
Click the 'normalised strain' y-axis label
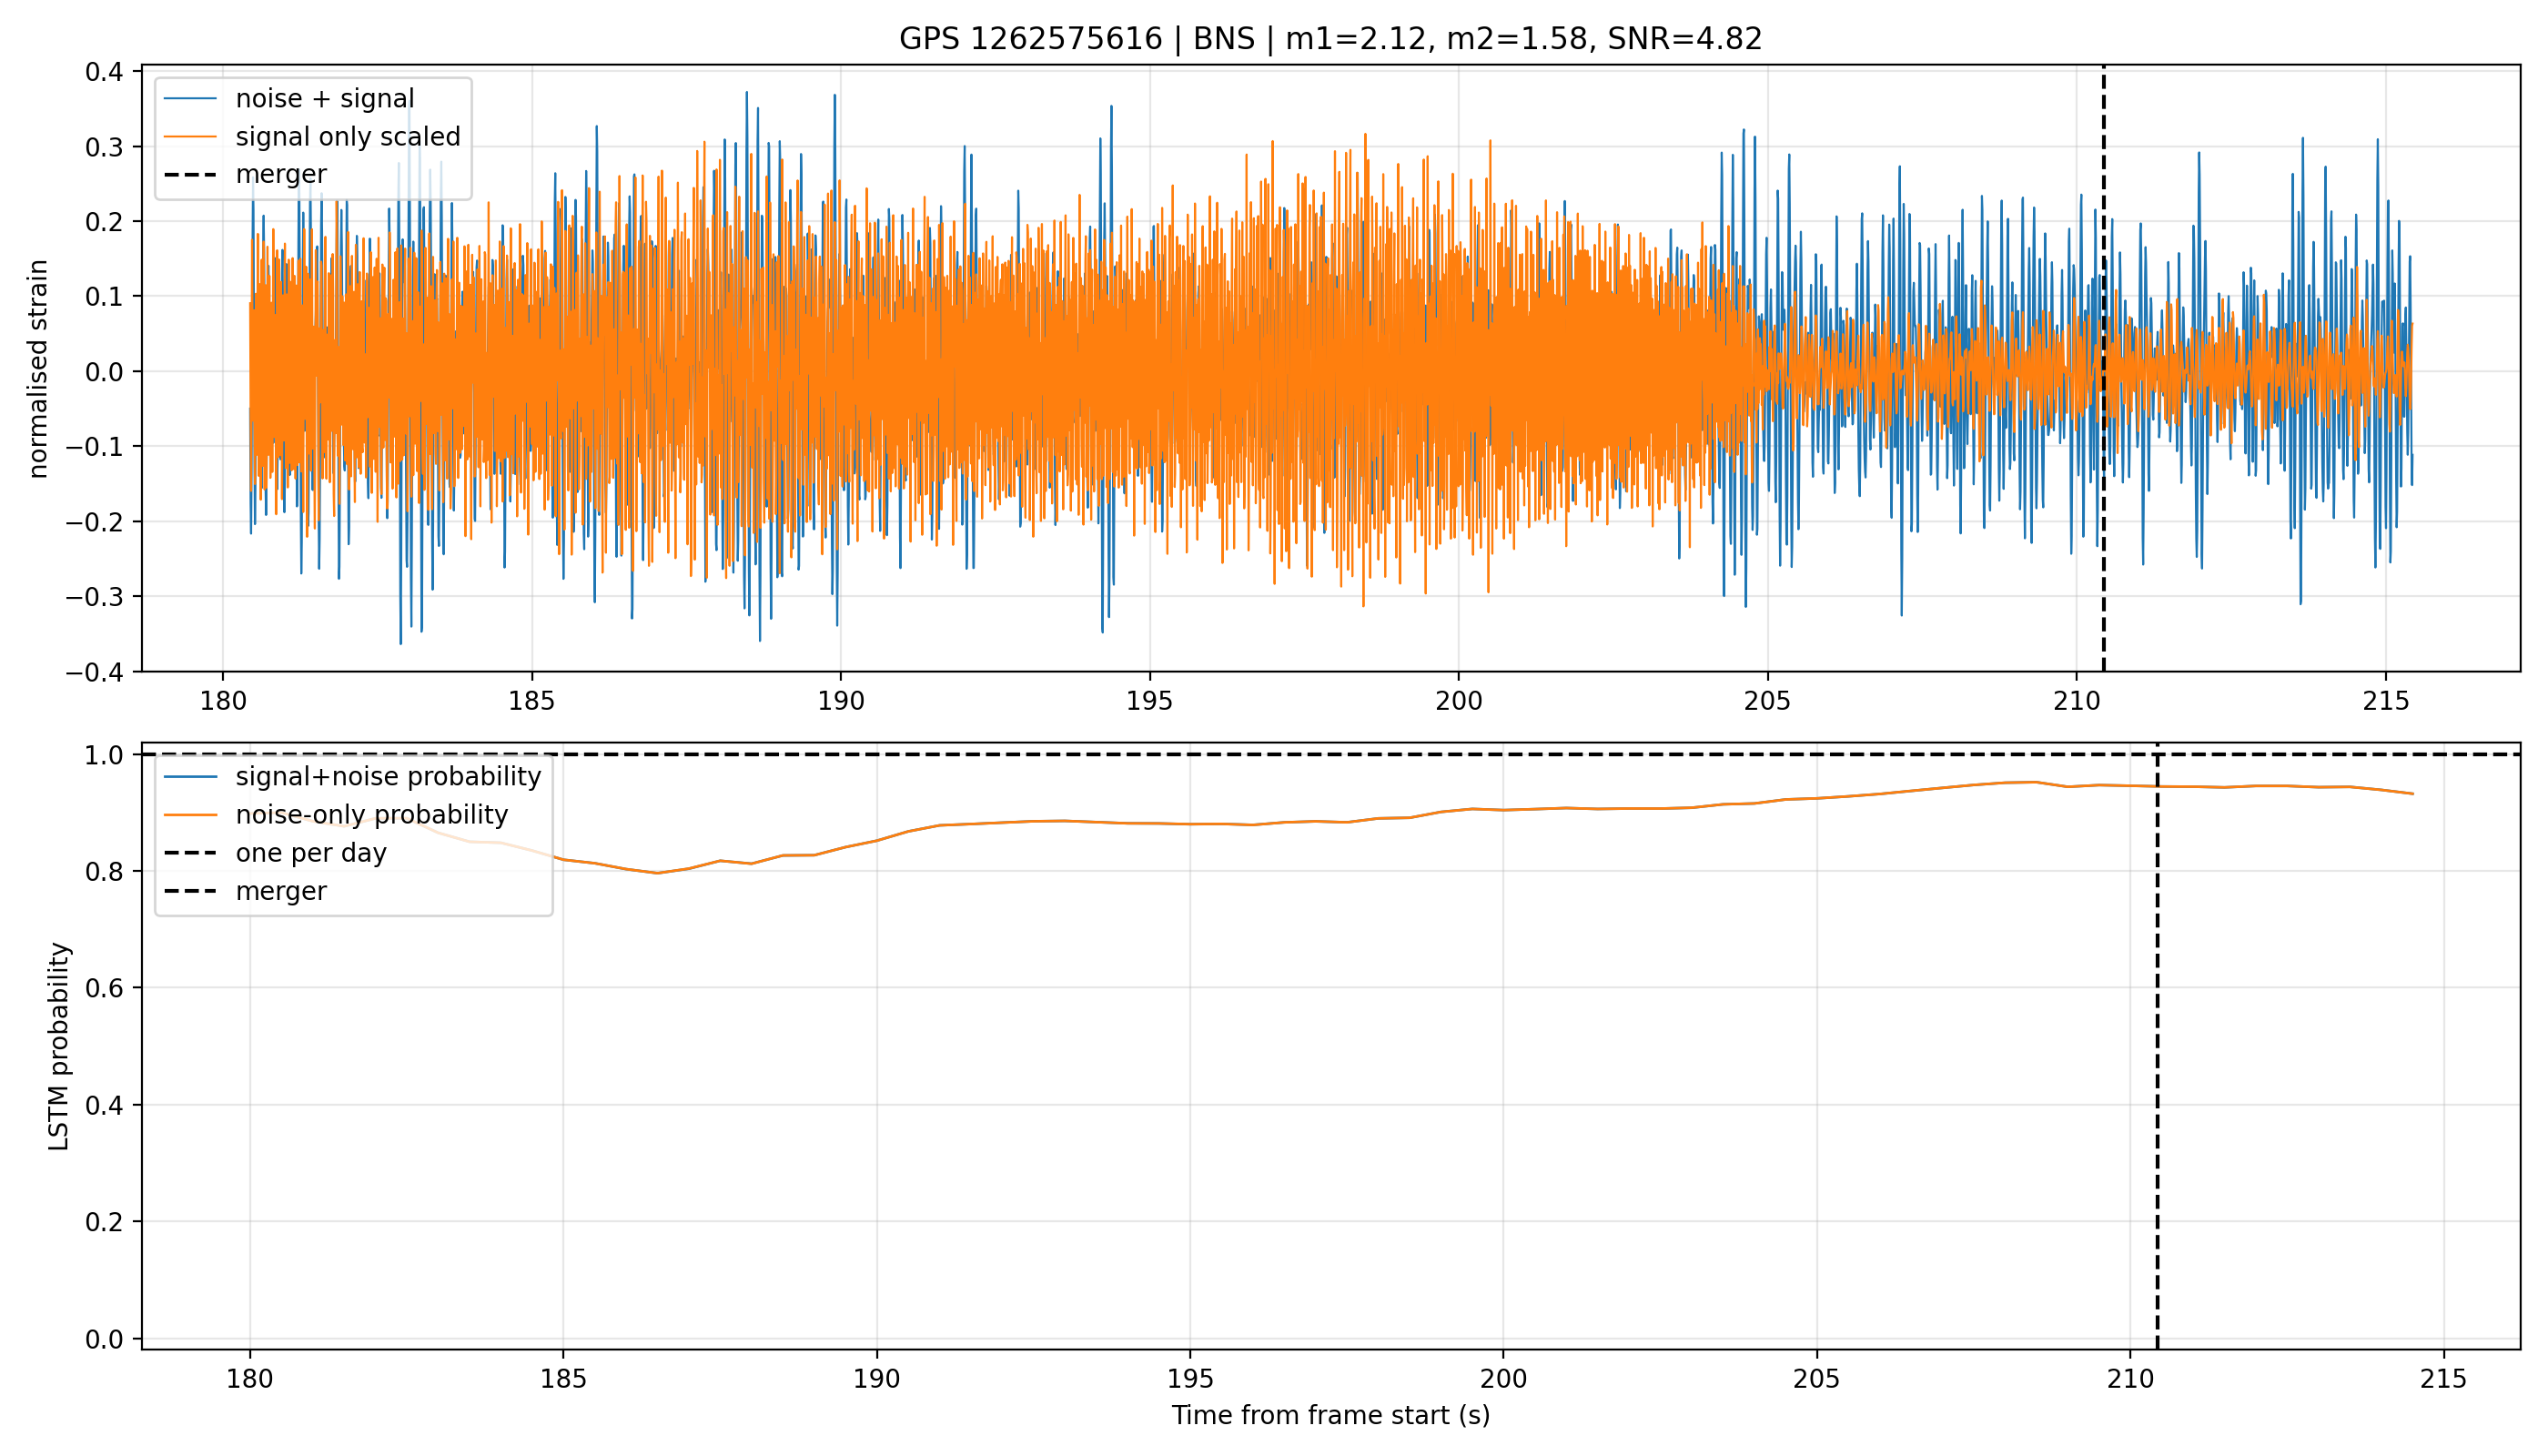point(38,369)
